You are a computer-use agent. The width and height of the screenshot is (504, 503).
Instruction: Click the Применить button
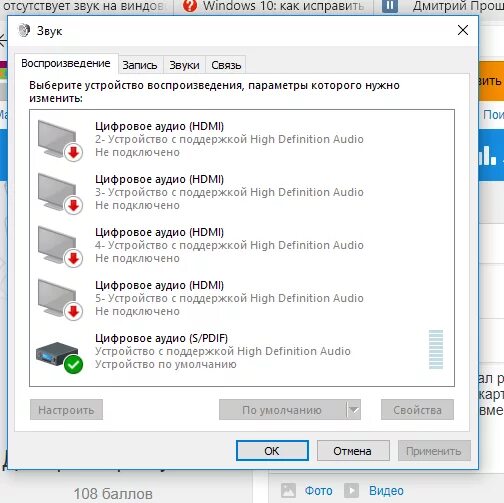434,451
